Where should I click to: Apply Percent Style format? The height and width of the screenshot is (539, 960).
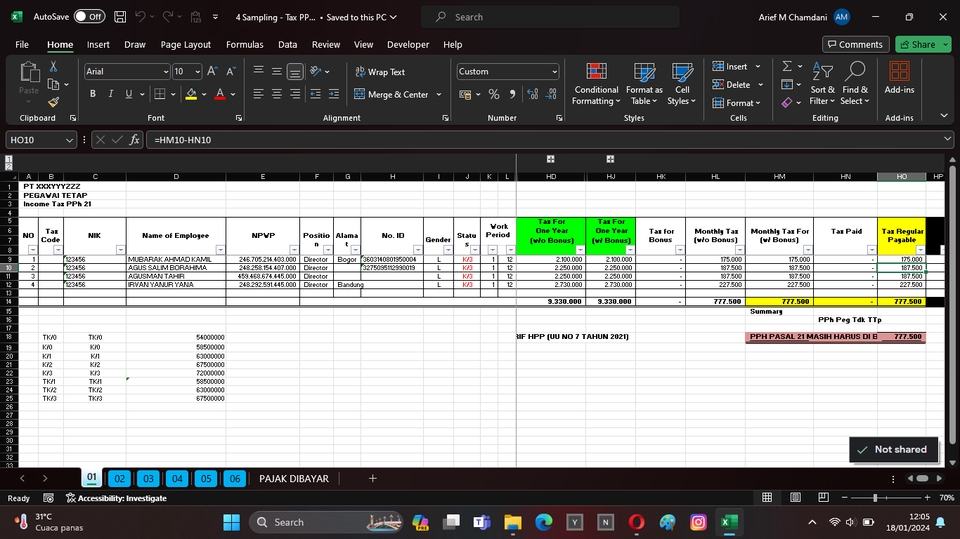point(494,94)
